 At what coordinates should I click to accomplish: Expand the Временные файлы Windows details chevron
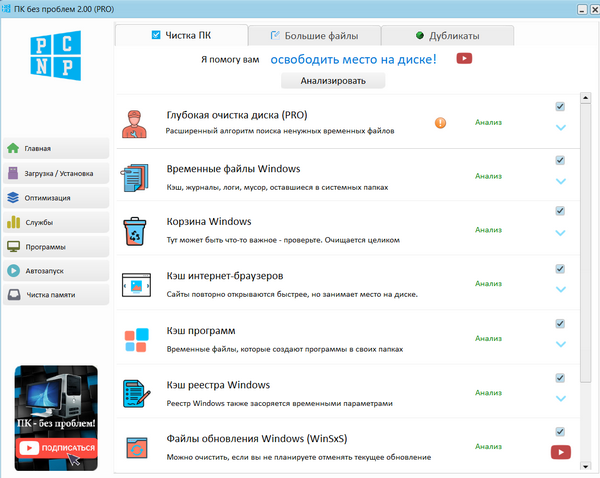tap(560, 181)
